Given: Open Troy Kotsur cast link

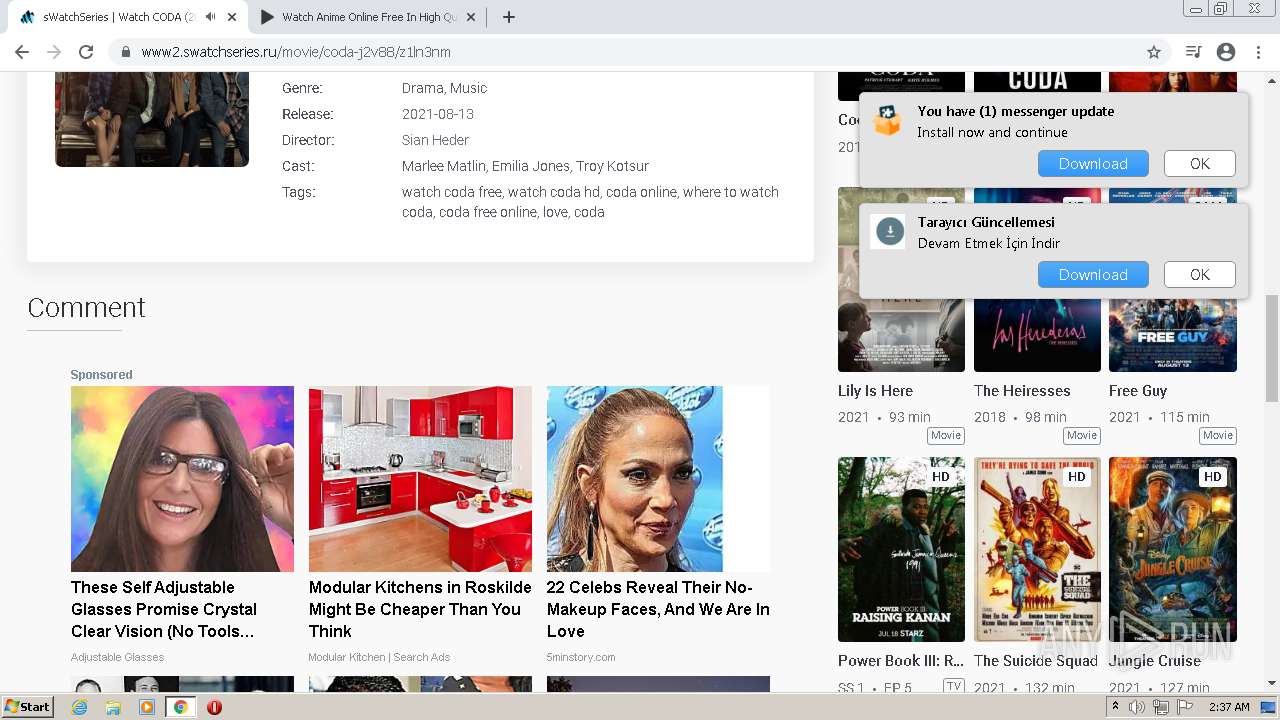Looking at the screenshot, I should coord(612,166).
